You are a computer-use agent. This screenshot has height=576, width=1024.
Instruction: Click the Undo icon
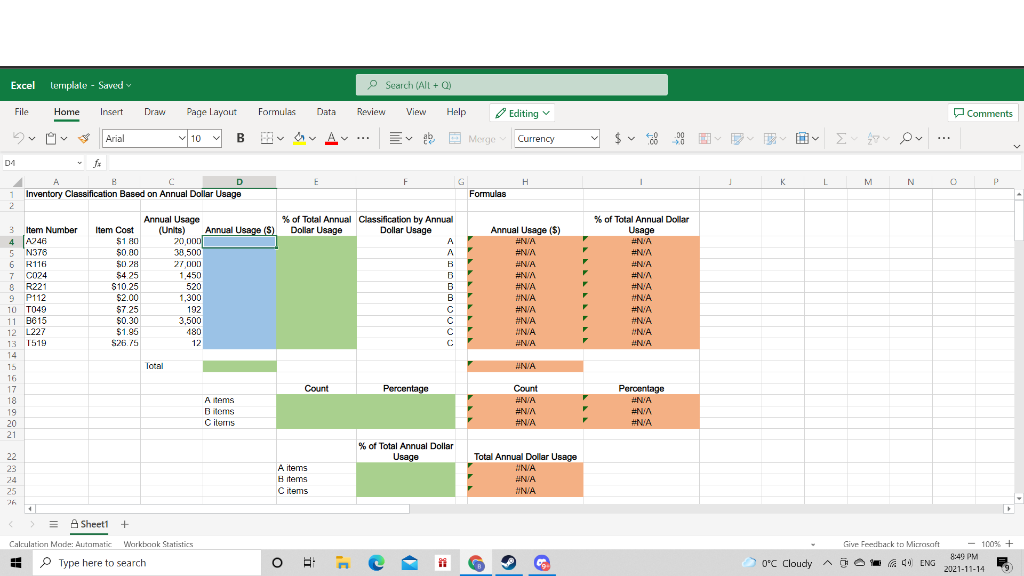17,139
